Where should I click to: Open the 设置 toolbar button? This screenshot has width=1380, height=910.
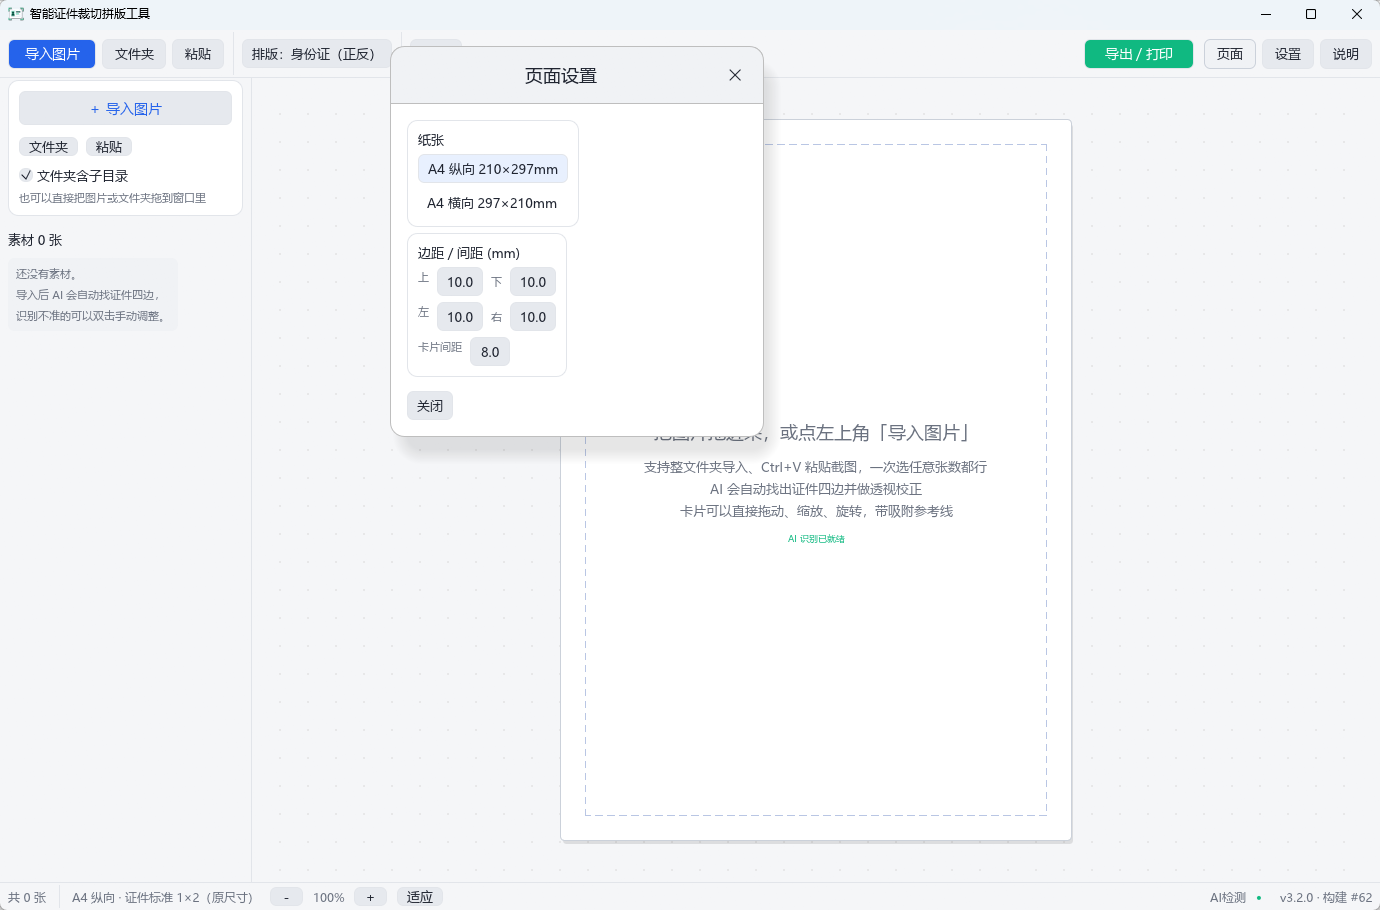(1288, 54)
